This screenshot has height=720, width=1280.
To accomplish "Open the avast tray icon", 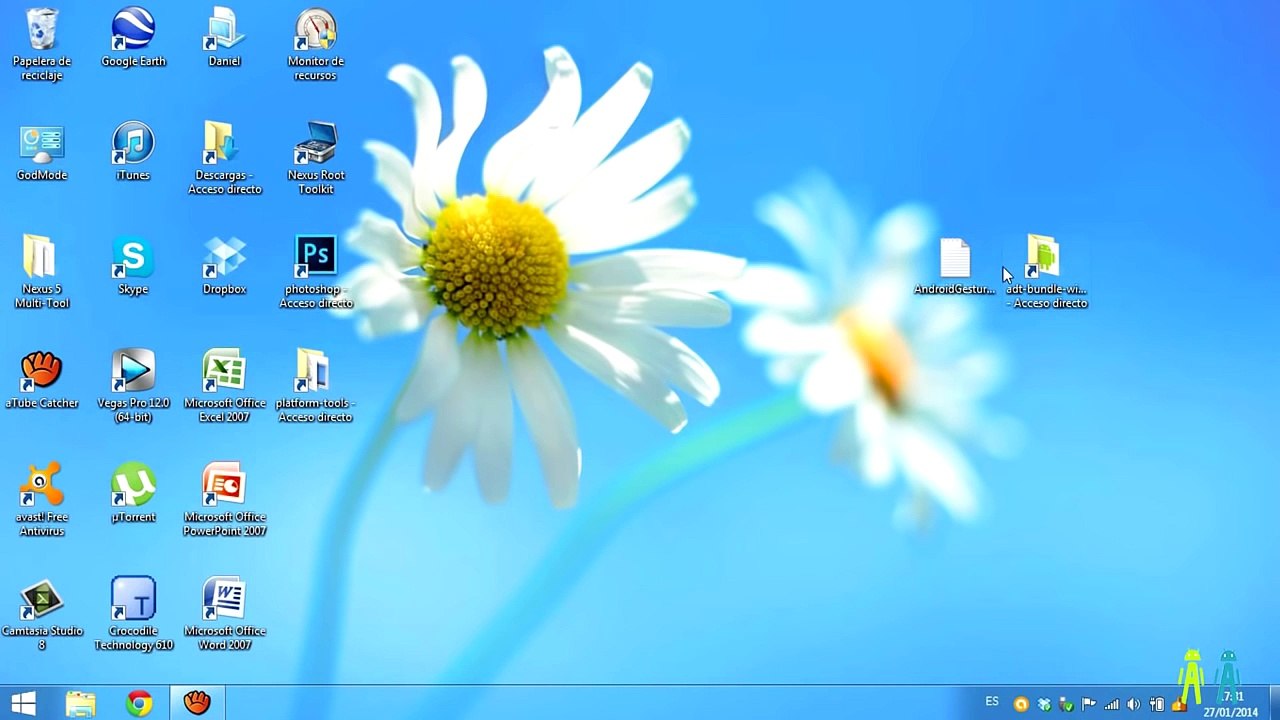I will [1021, 705].
